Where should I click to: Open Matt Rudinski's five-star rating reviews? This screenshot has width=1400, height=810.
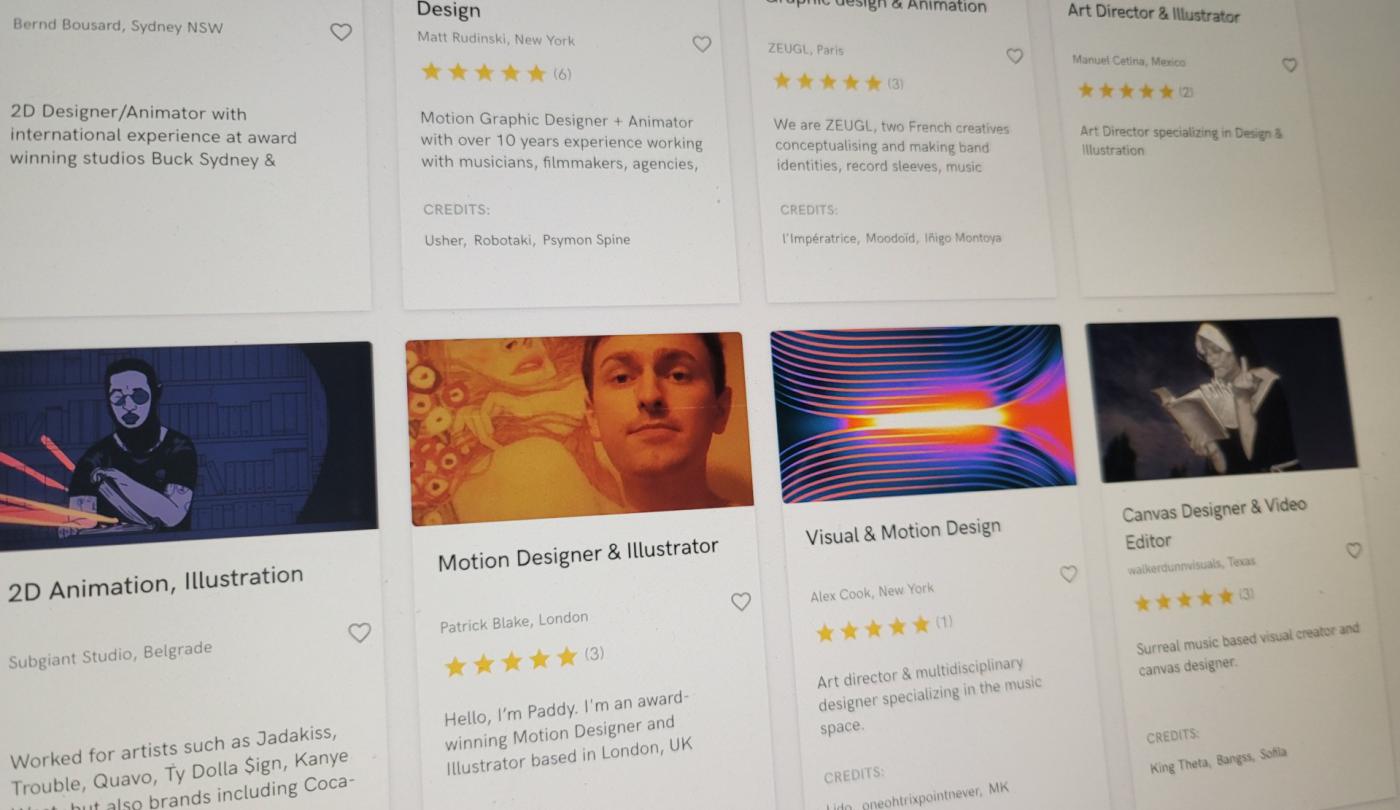[496, 72]
